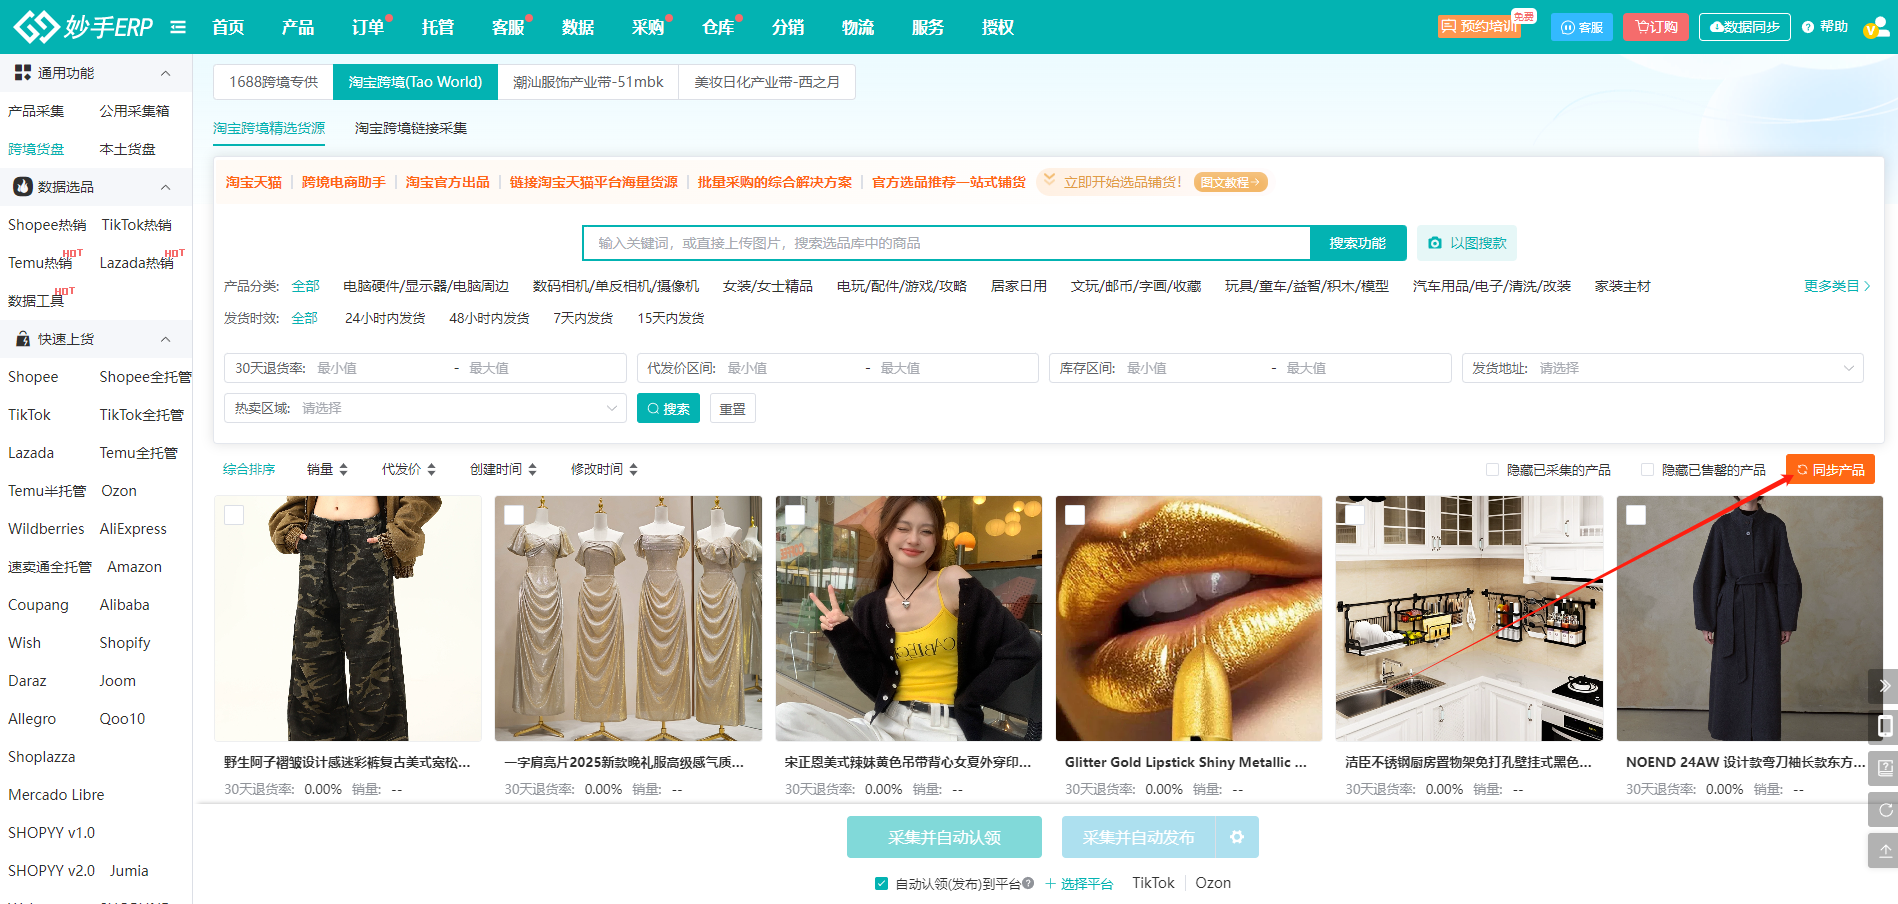Select category 居家日用
The image size is (1898, 904).
coord(1019,286)
